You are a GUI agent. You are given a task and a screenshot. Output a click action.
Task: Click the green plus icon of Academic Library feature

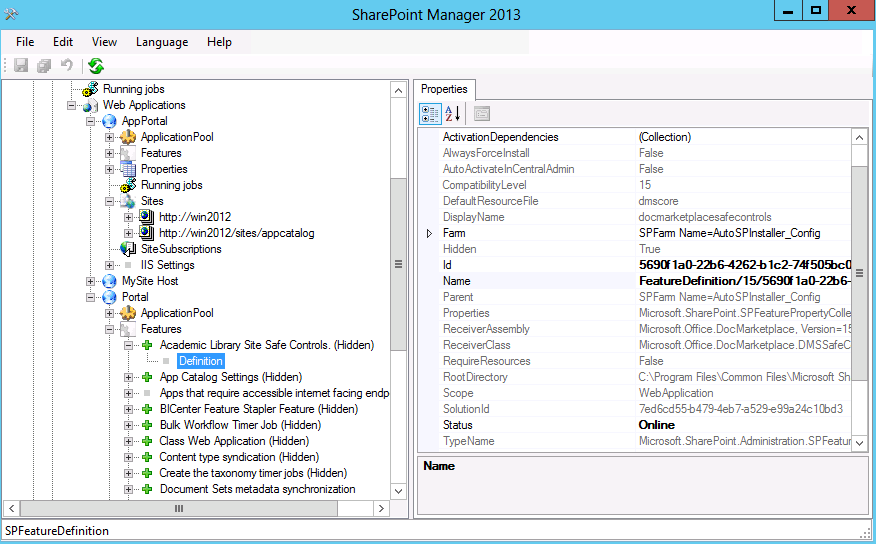click(147, 345)
